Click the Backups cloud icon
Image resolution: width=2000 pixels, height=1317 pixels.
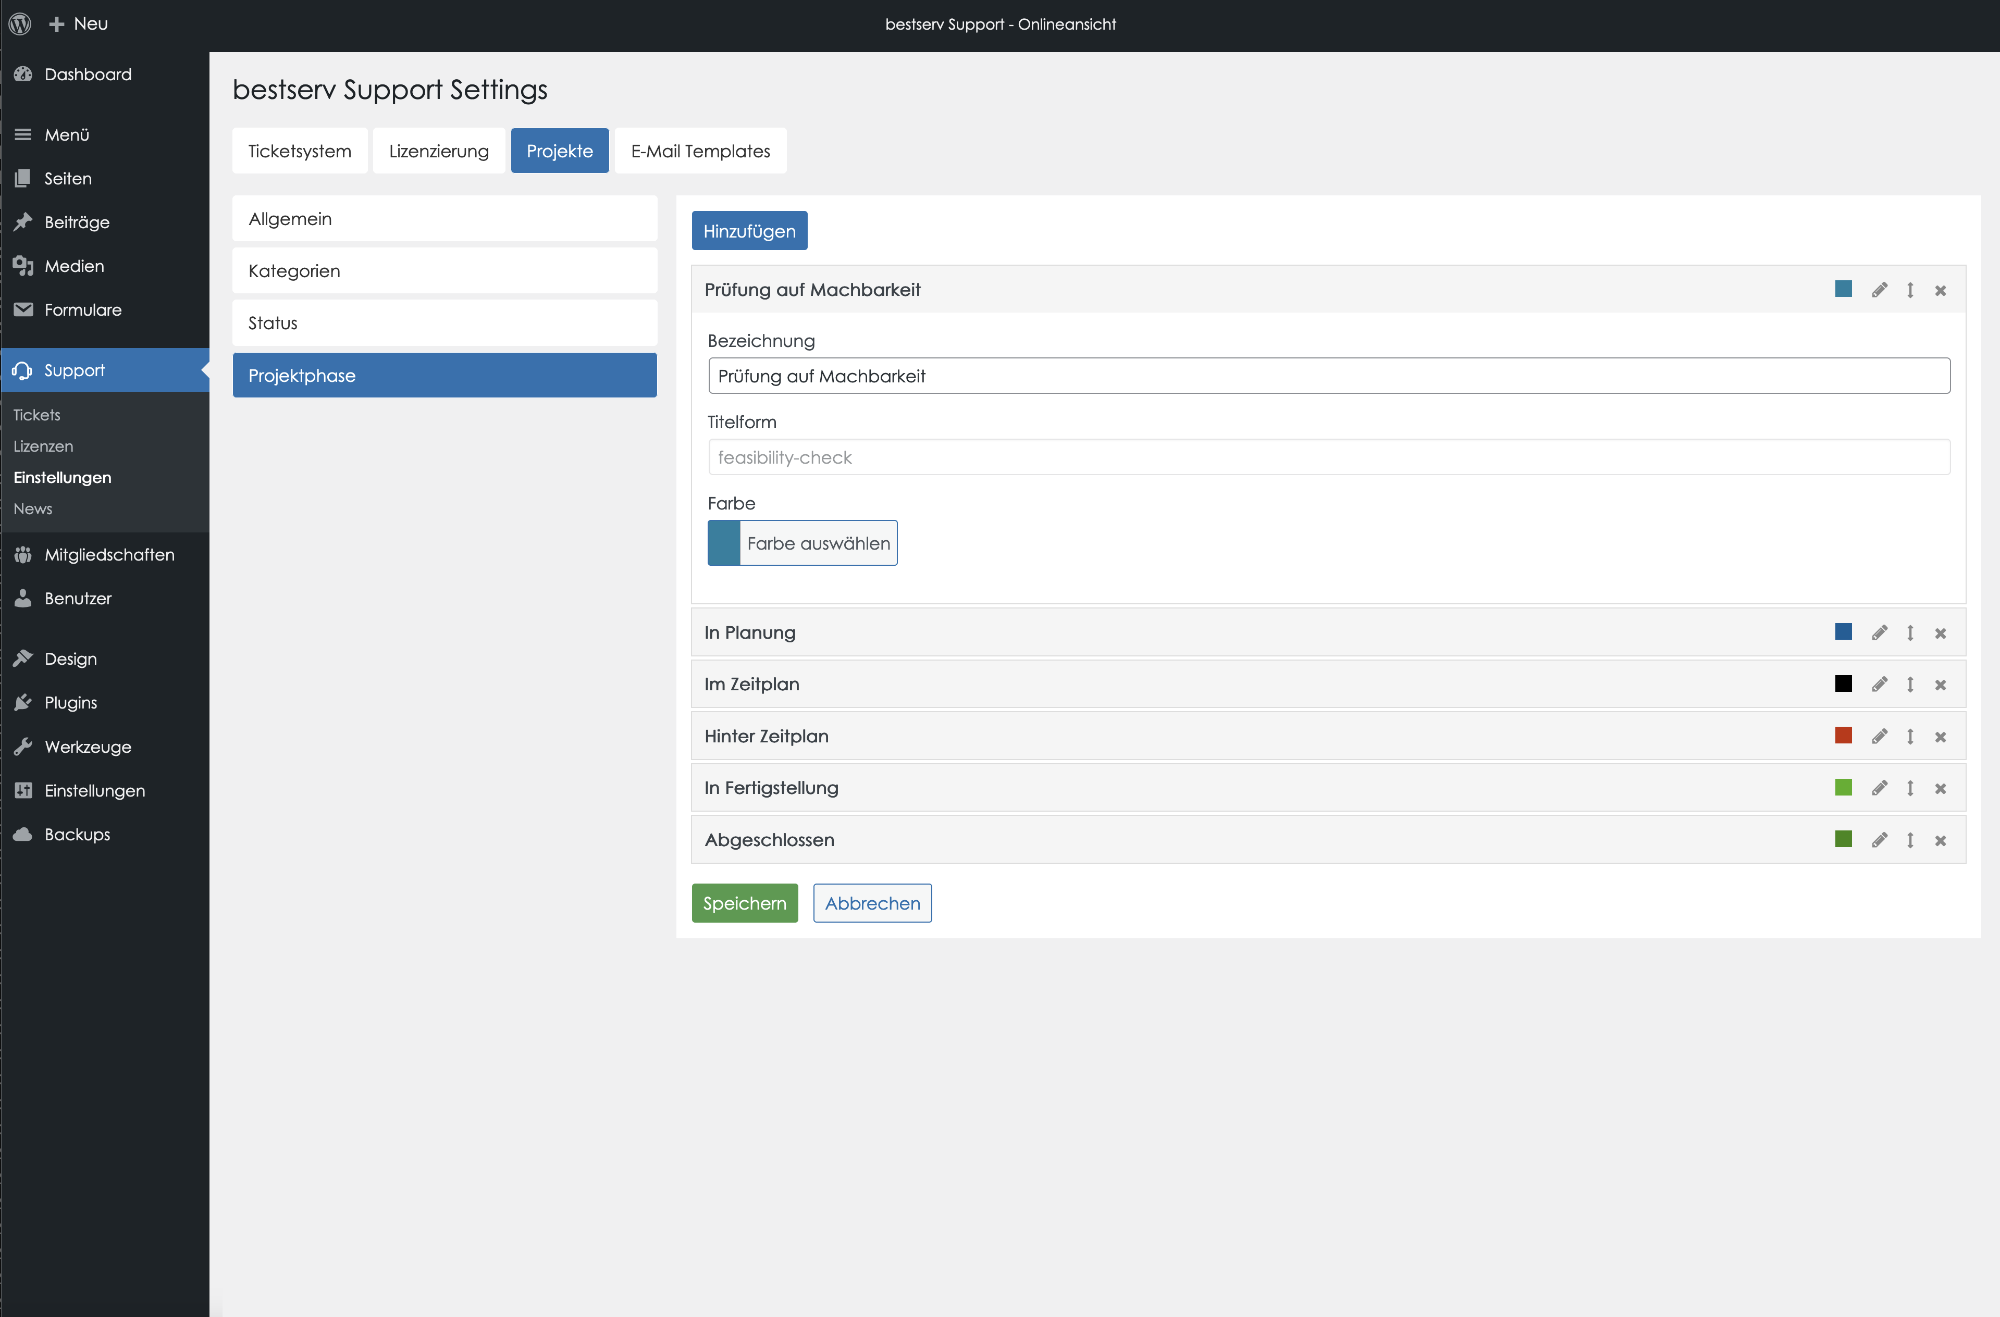[23, 835]
